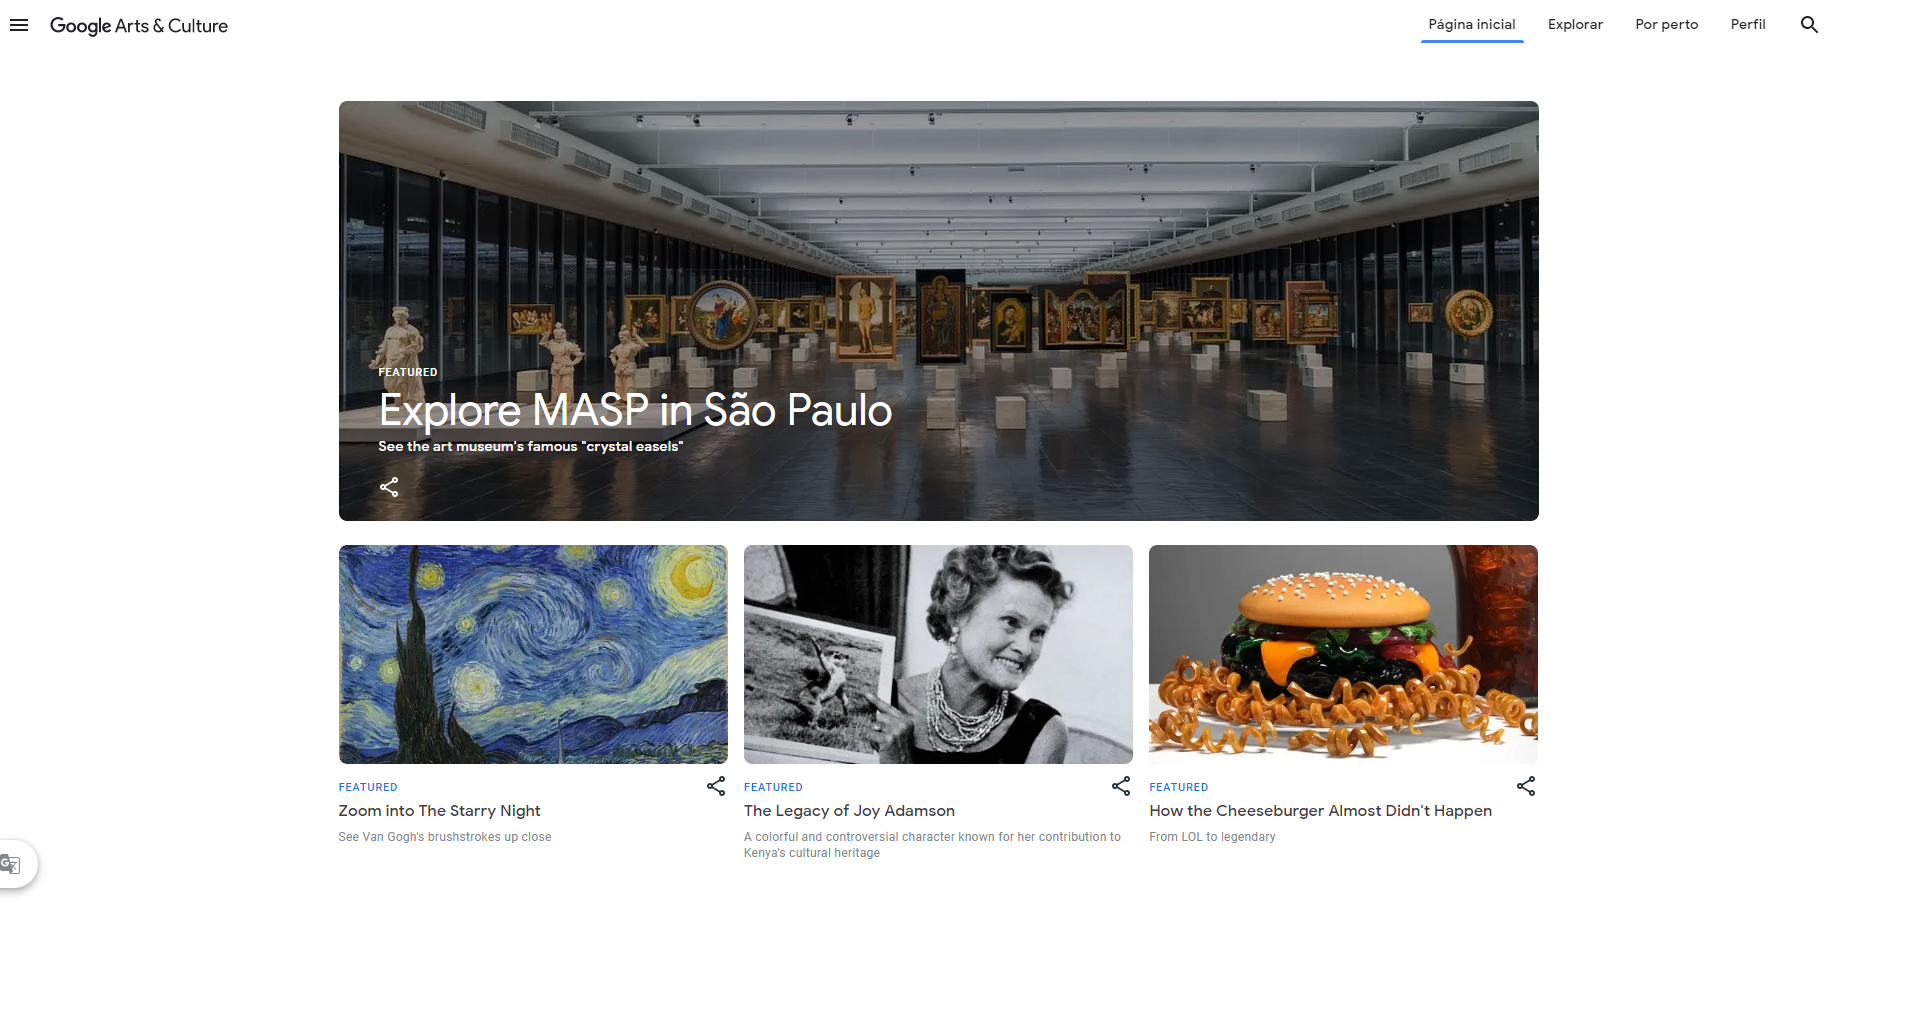Share The Legacy of Joy Adamson story
This screenshot has height=1020, width=1920.
pos(1120,787)
